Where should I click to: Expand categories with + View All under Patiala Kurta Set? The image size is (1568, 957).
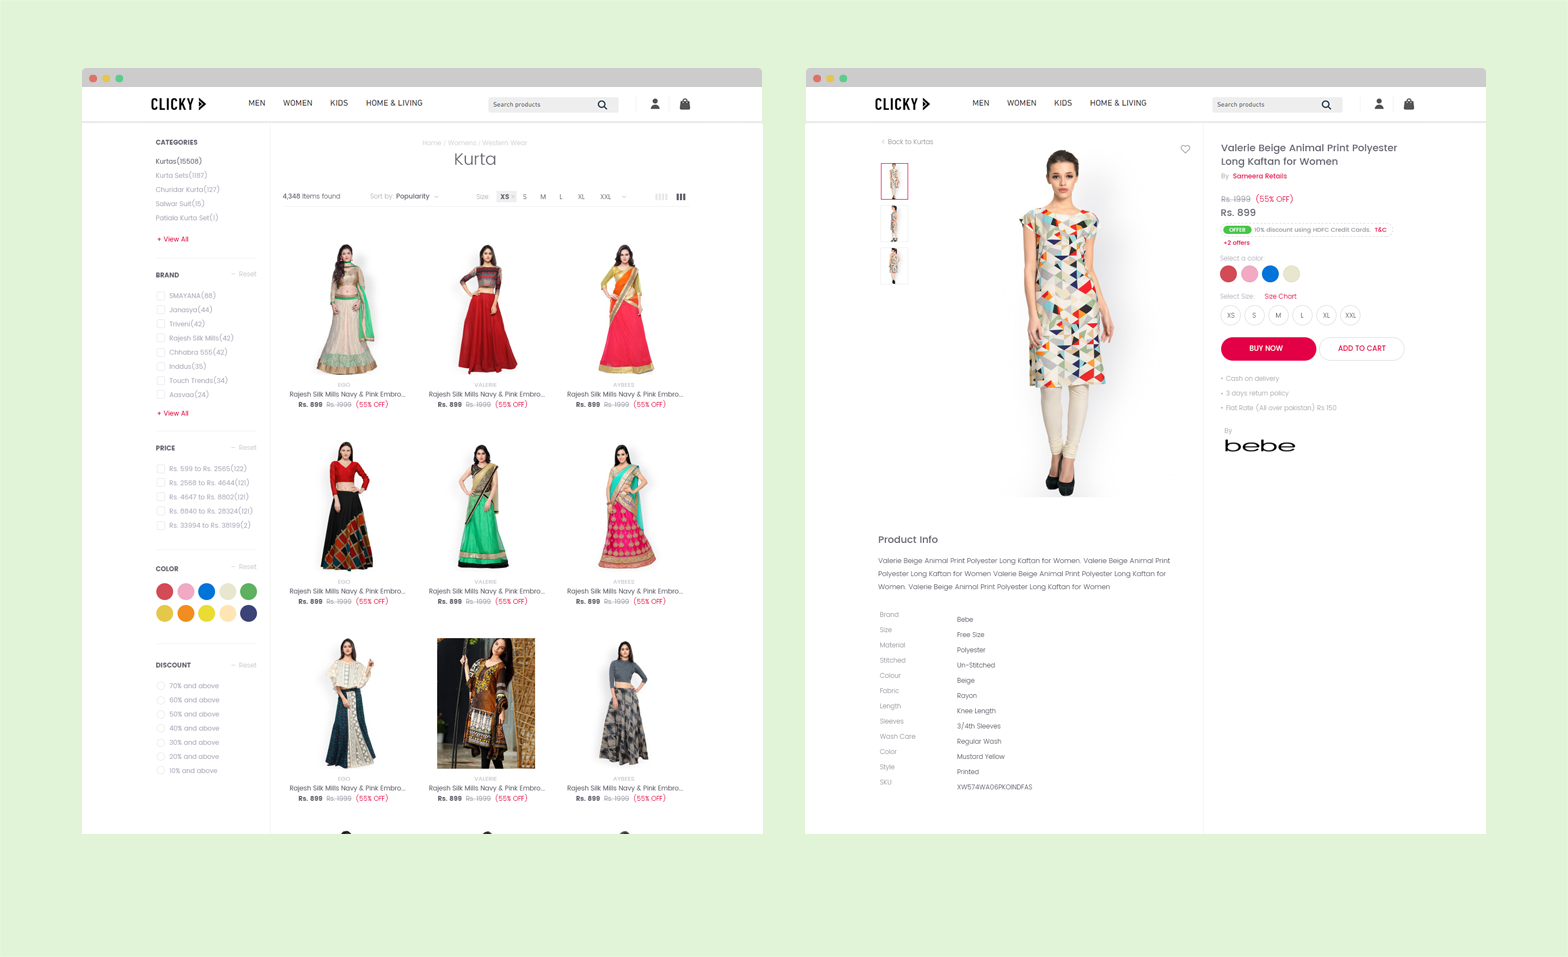pos(173,240)
